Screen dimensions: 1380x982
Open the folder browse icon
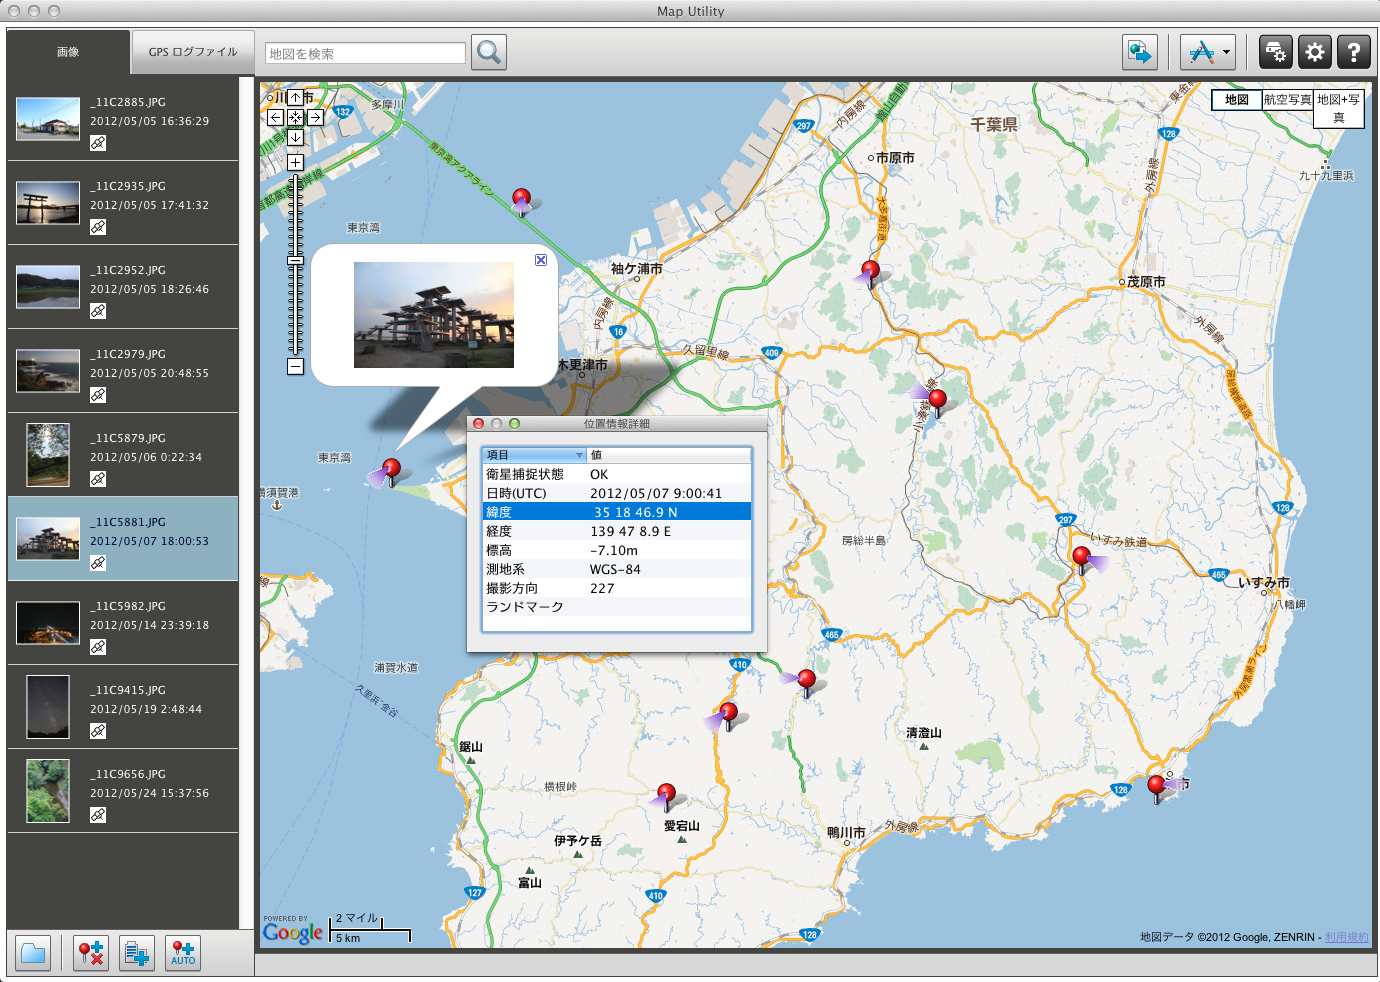(32, 953)
